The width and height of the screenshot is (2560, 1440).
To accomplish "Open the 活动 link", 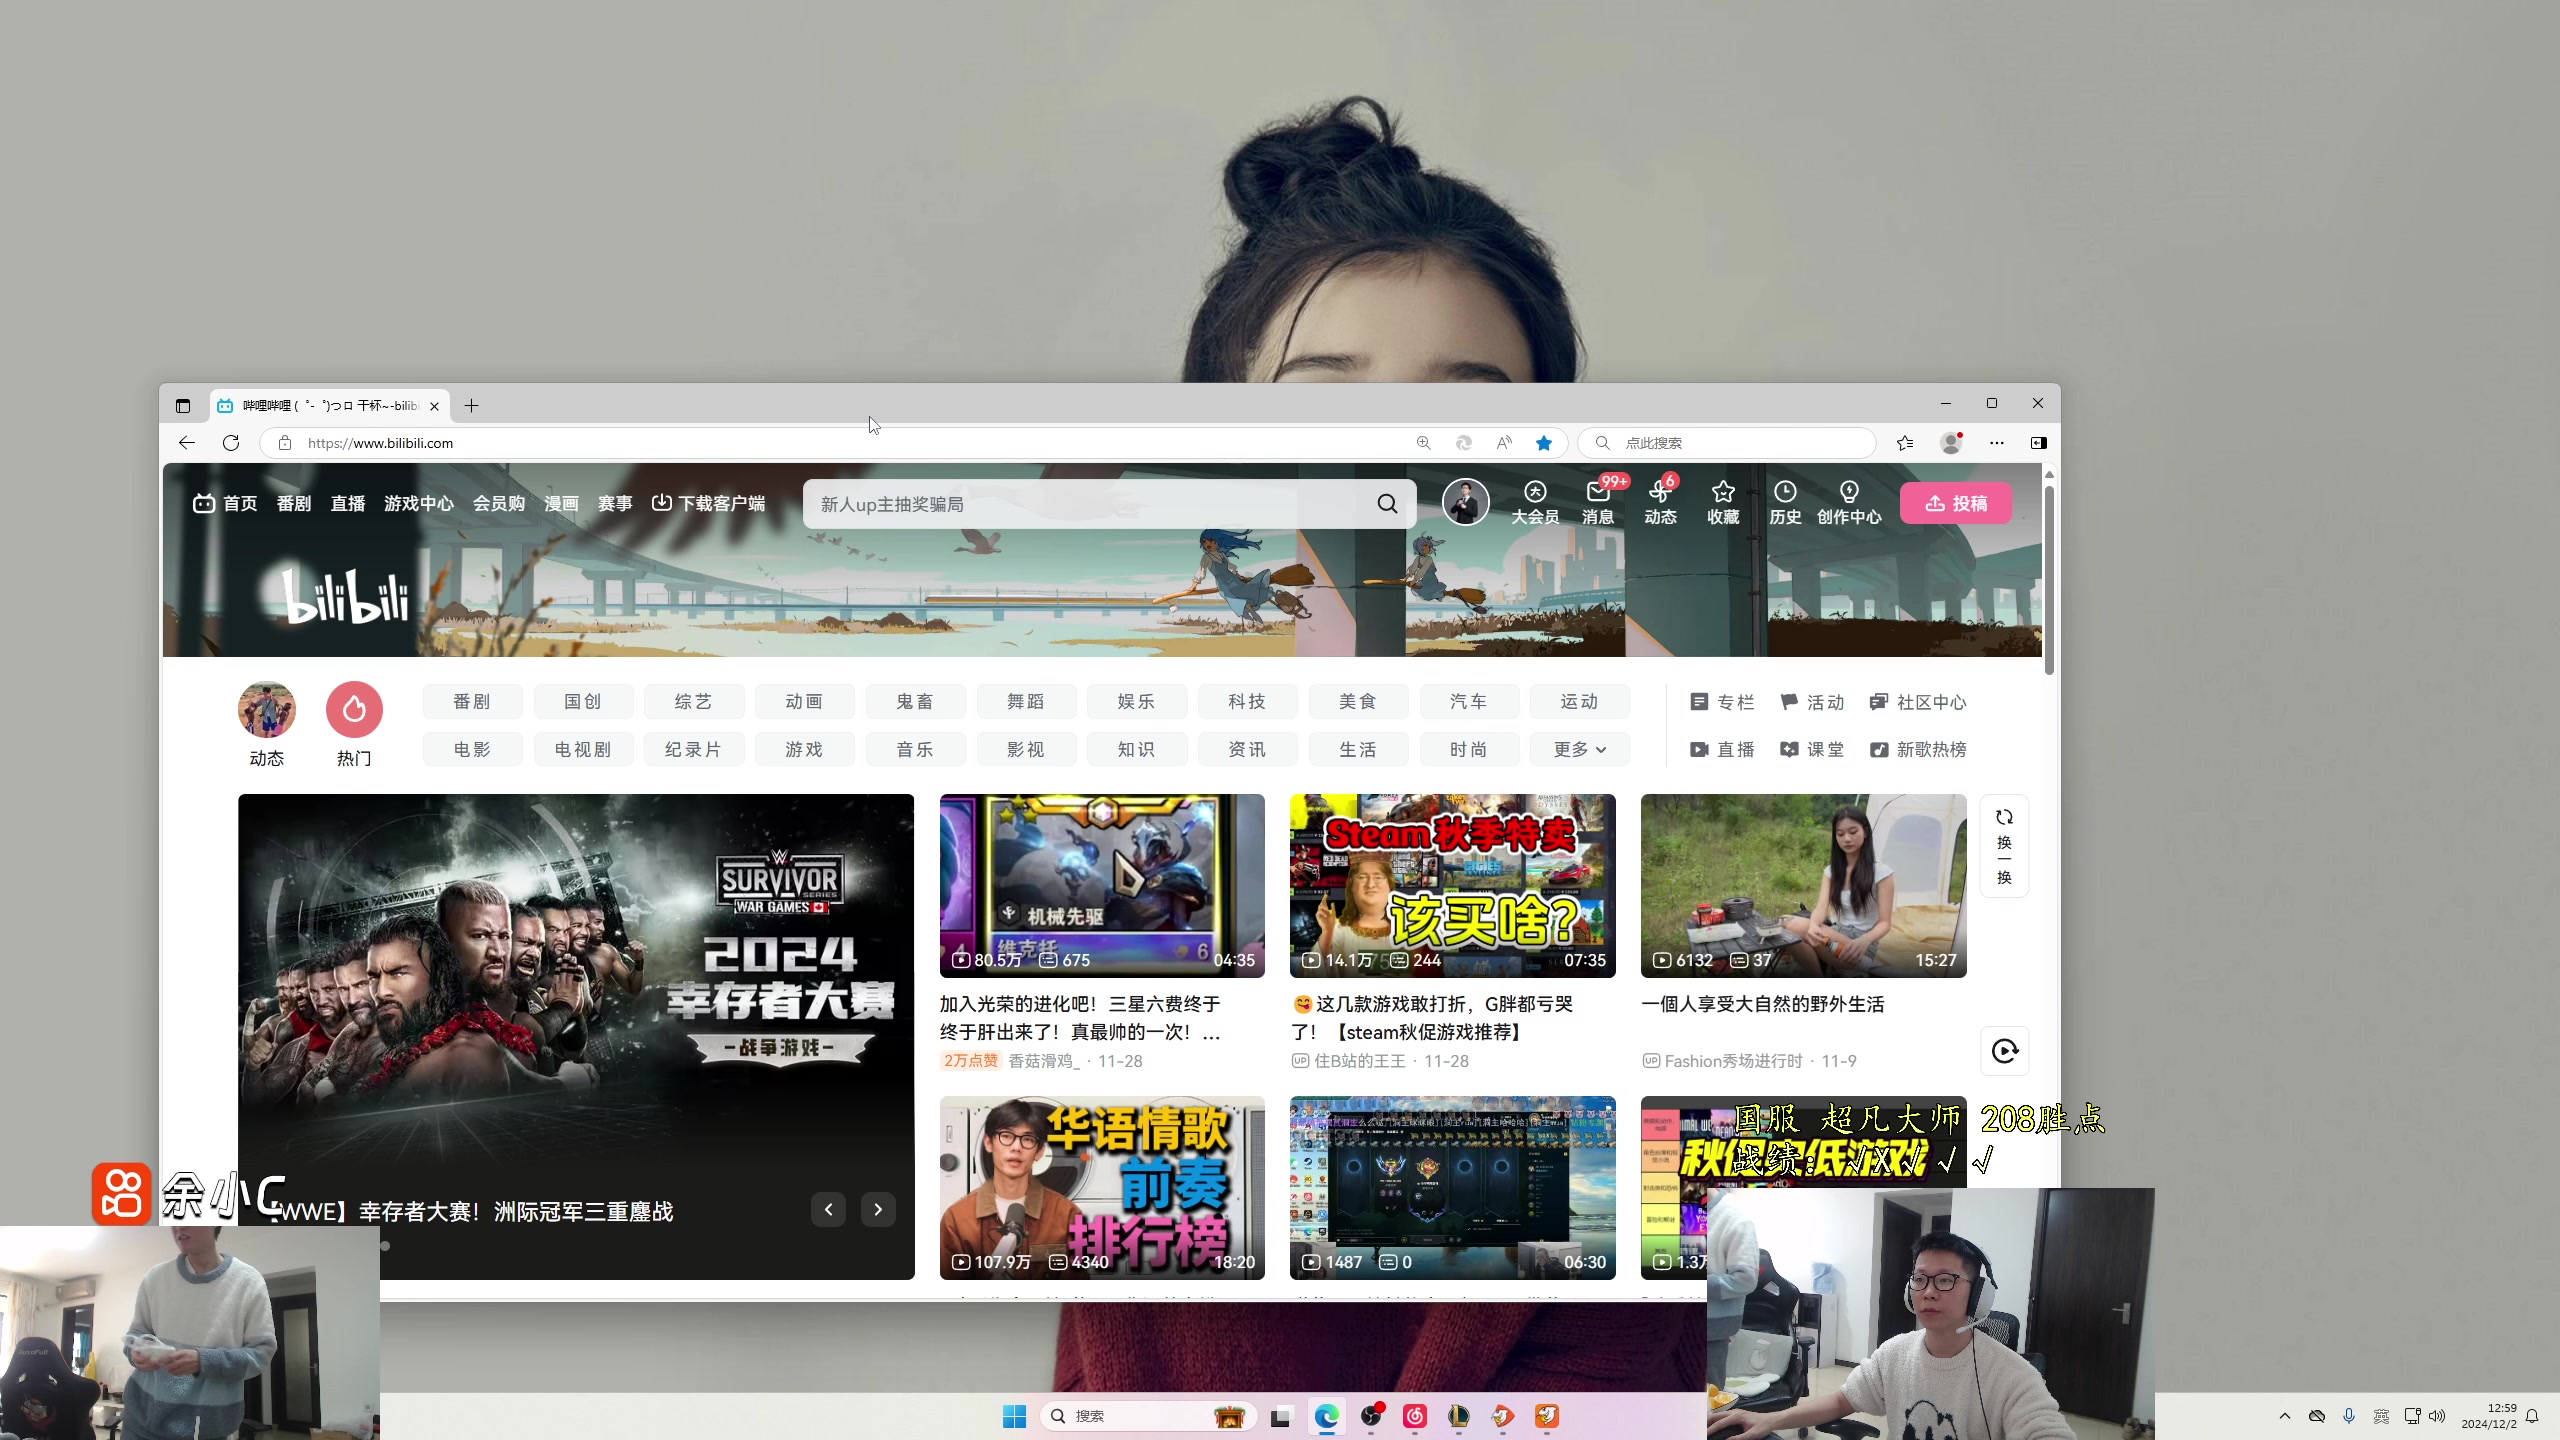I will (x=1812, y=702).
